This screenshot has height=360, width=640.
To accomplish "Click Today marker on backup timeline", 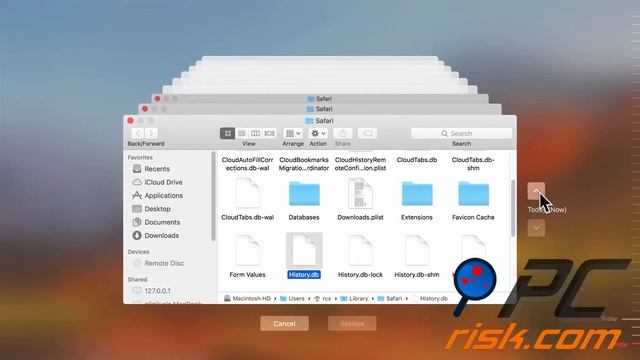I will (609, 318).
